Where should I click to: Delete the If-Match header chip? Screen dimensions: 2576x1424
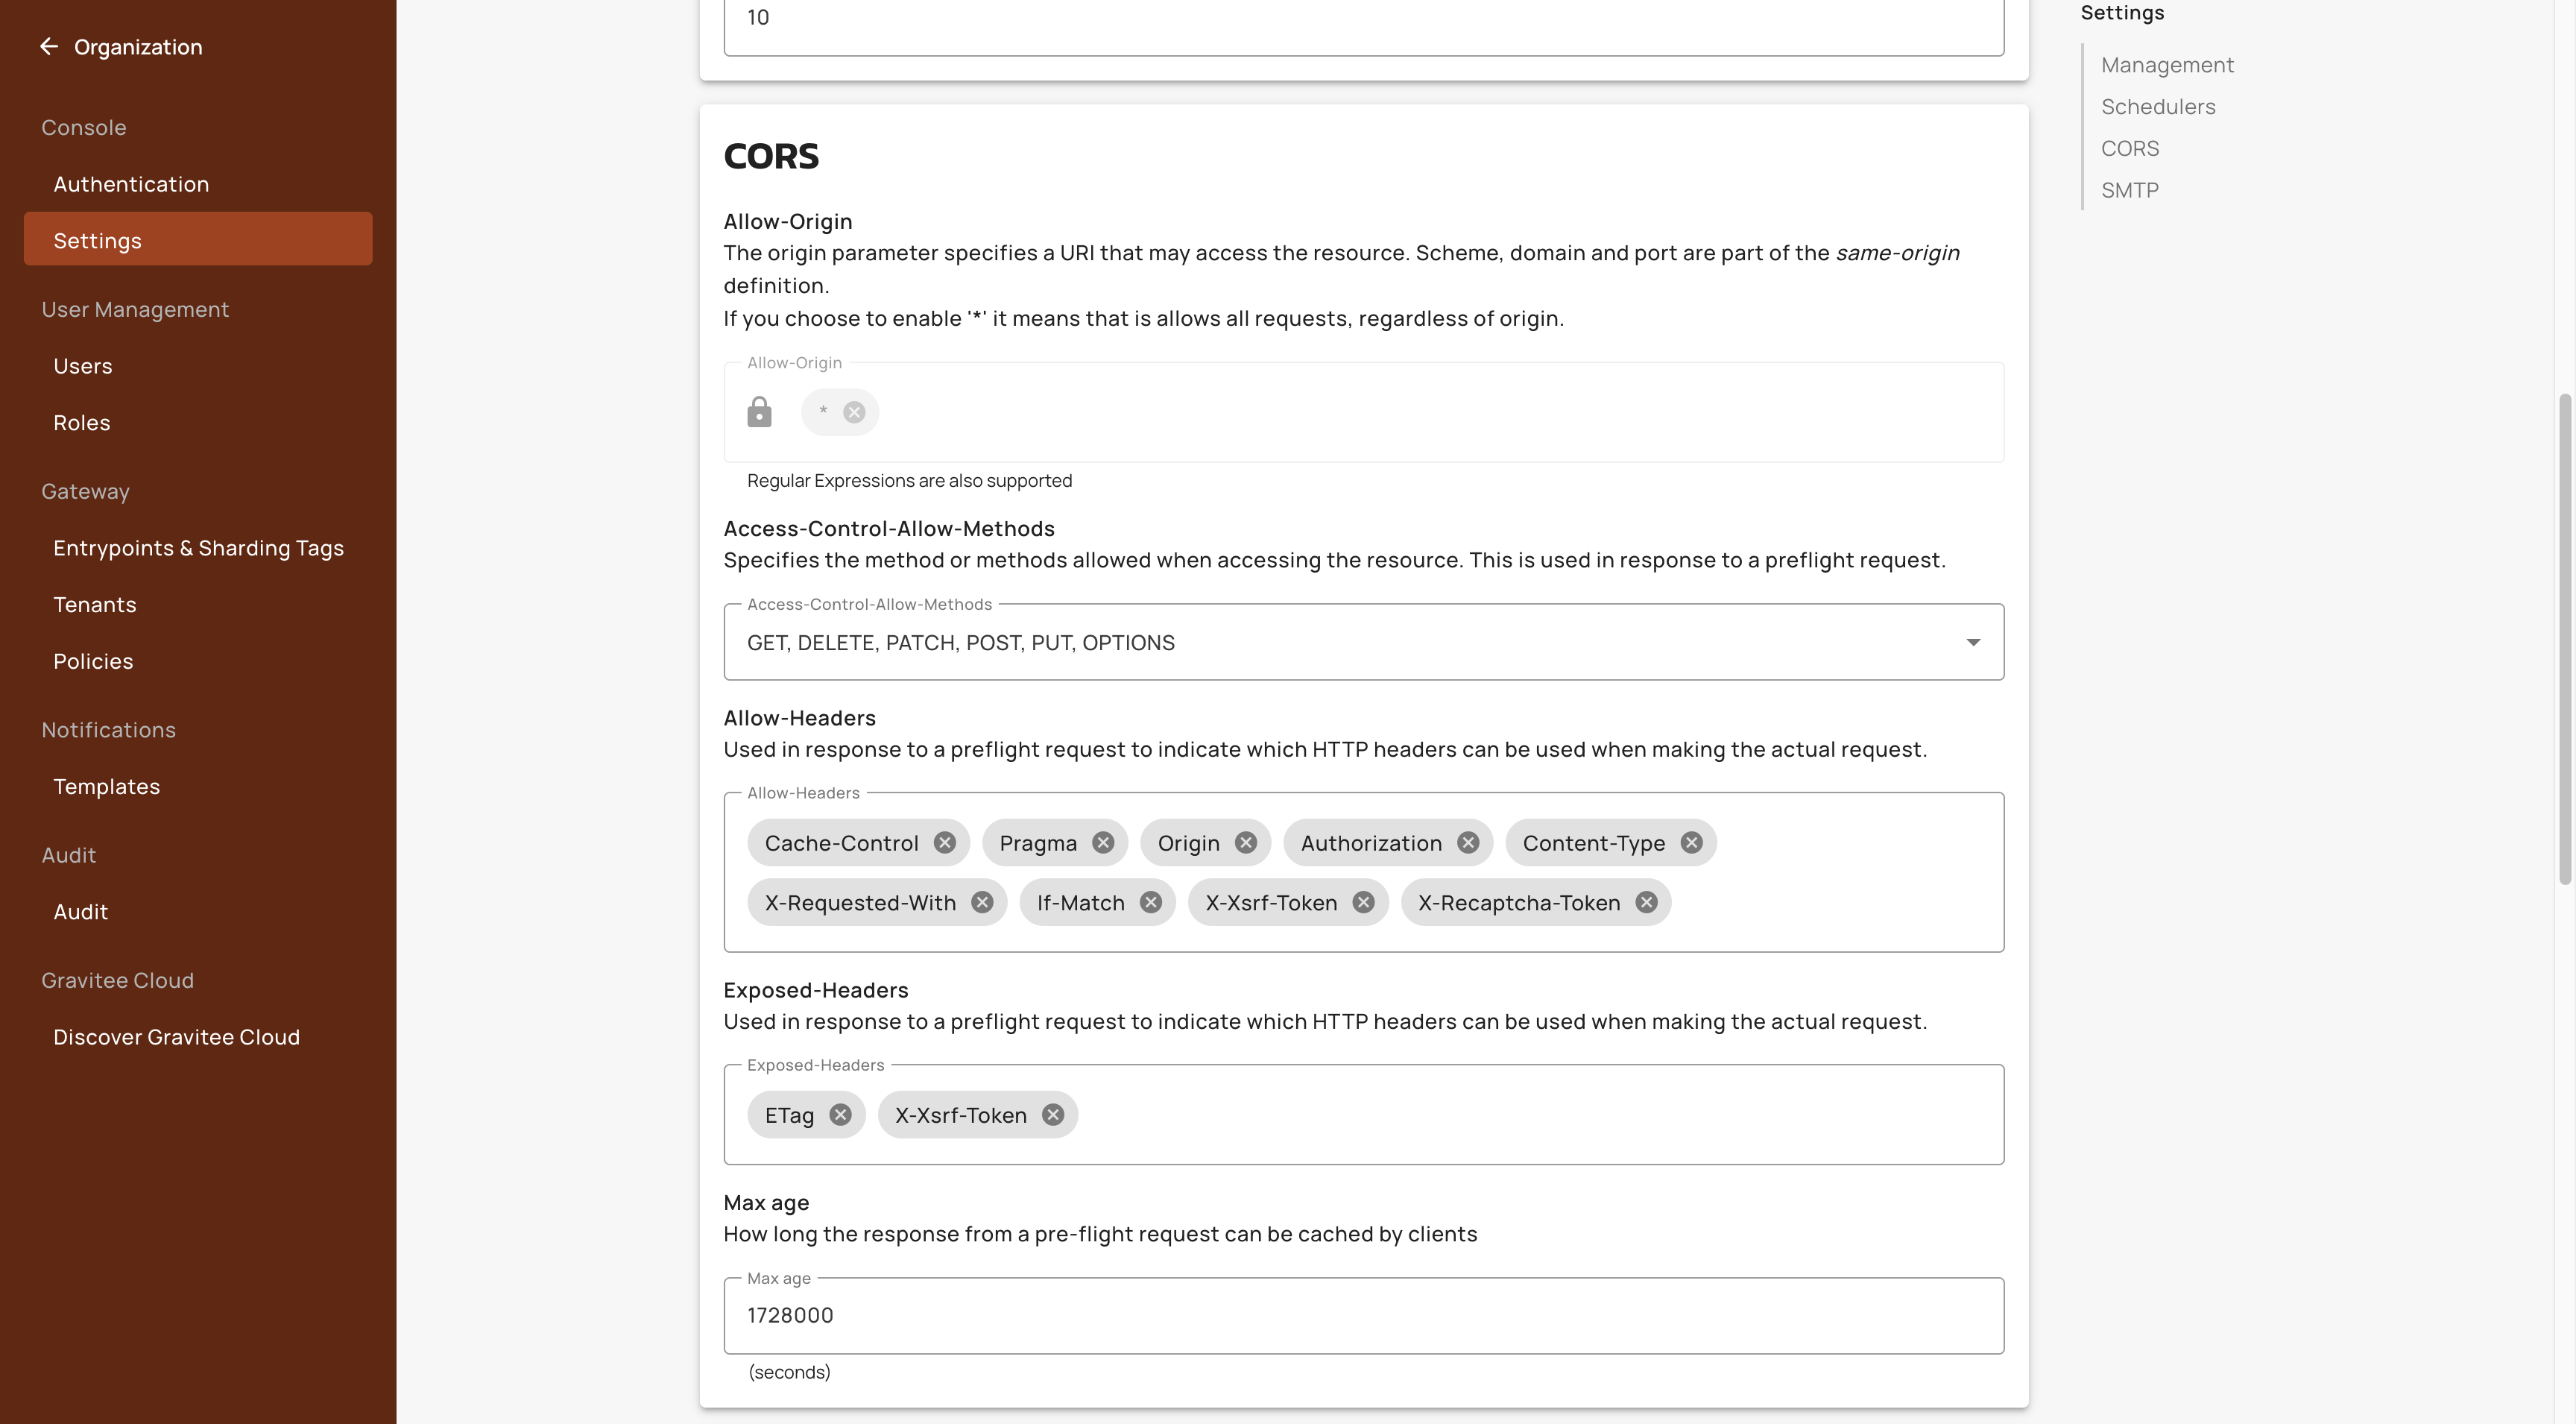coord(1151,903)
